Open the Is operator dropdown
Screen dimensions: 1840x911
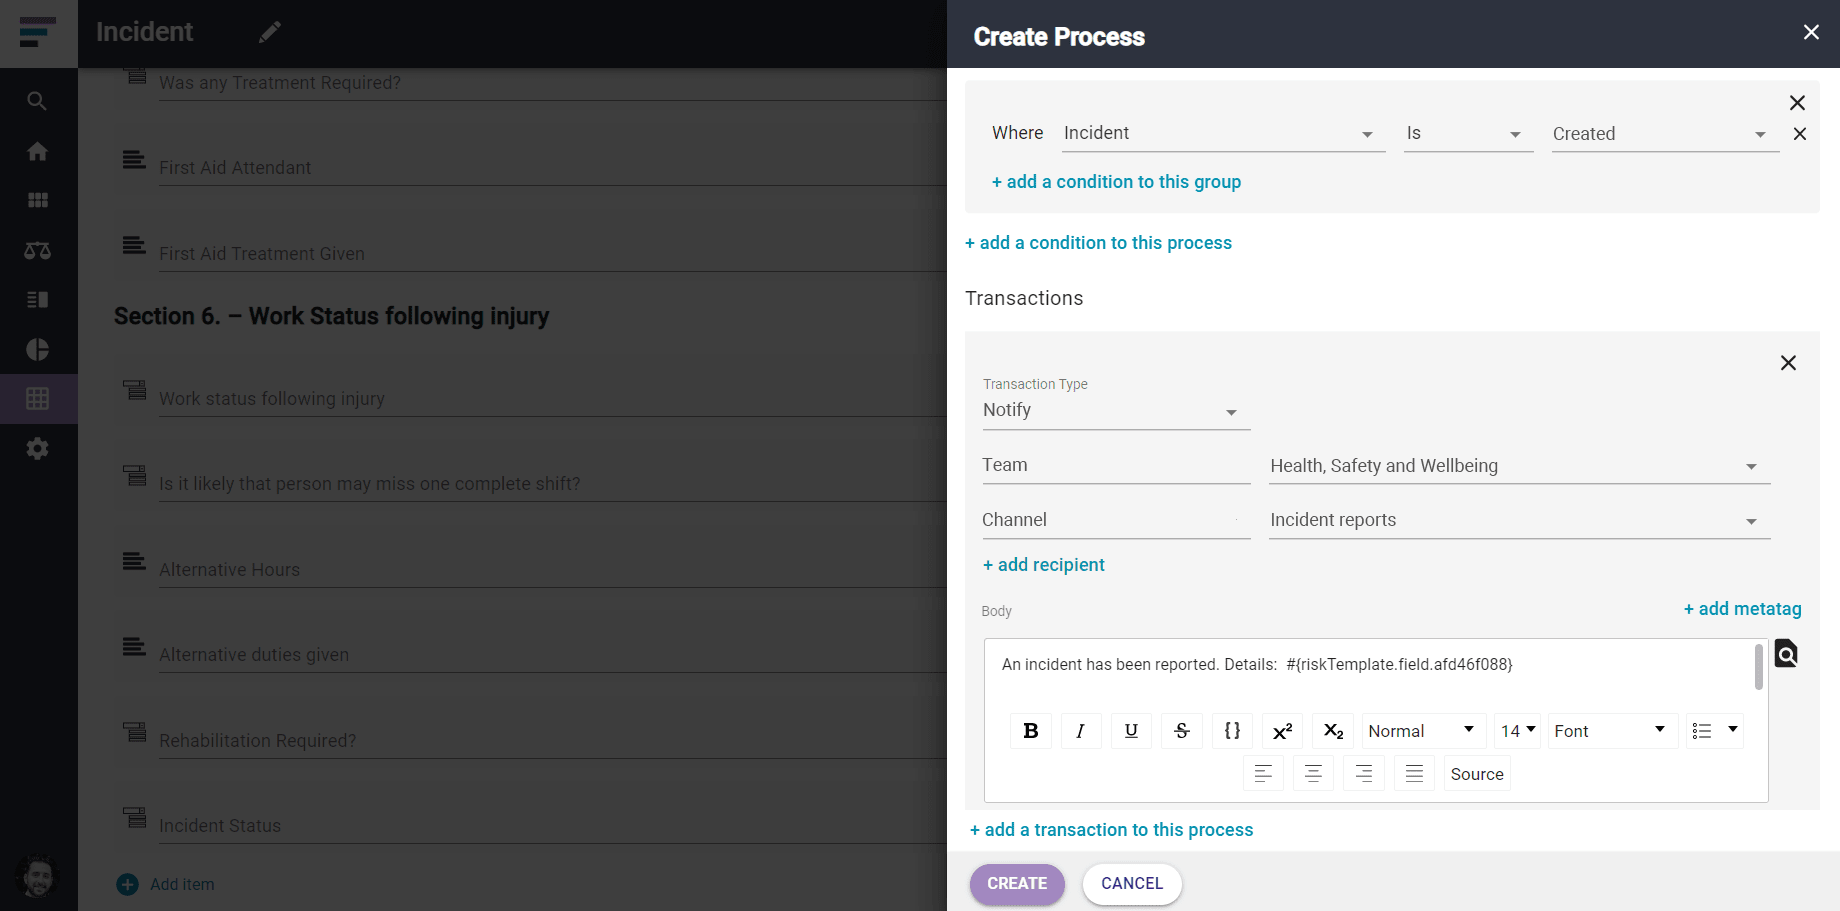pyautogui.click(x=1468, y=134)
